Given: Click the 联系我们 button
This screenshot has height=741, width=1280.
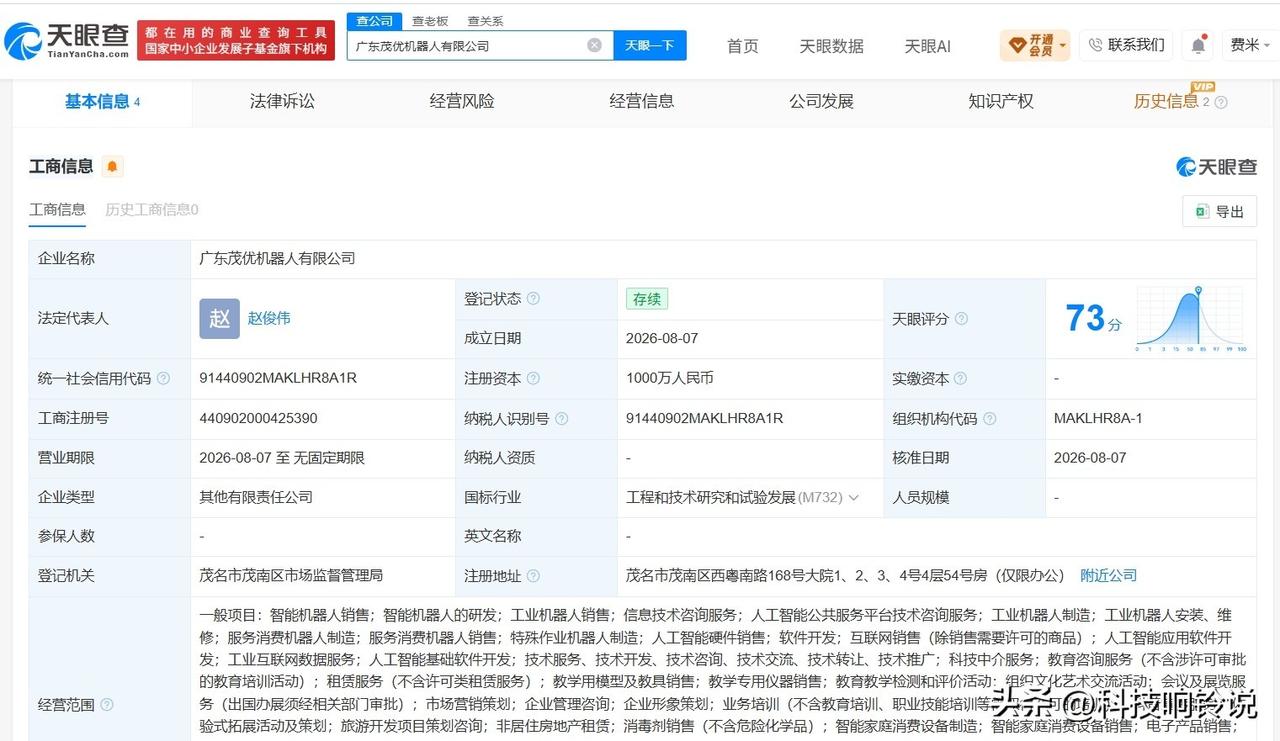Looking at the screenshot, I should coord(1127,45).
